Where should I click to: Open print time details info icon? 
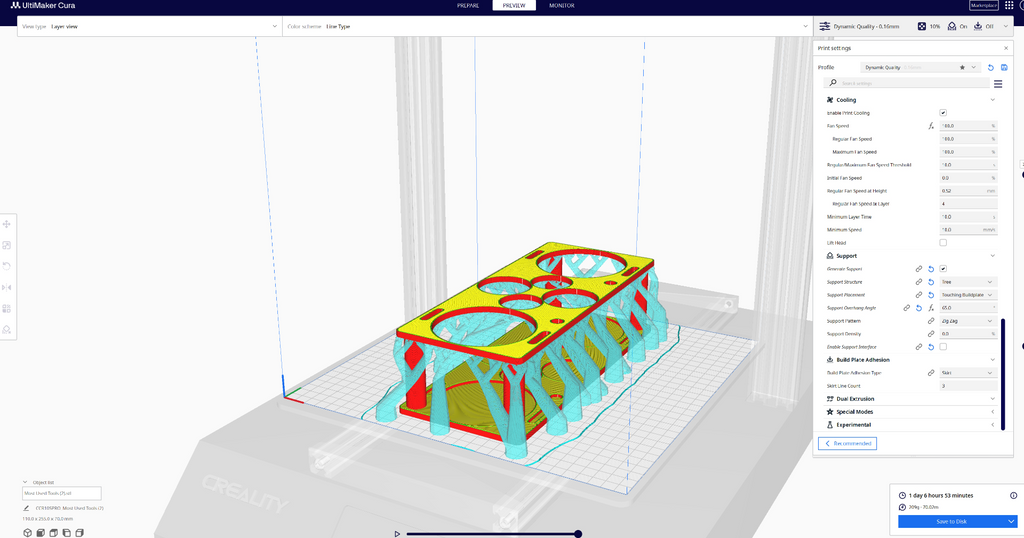point(1014,496)
